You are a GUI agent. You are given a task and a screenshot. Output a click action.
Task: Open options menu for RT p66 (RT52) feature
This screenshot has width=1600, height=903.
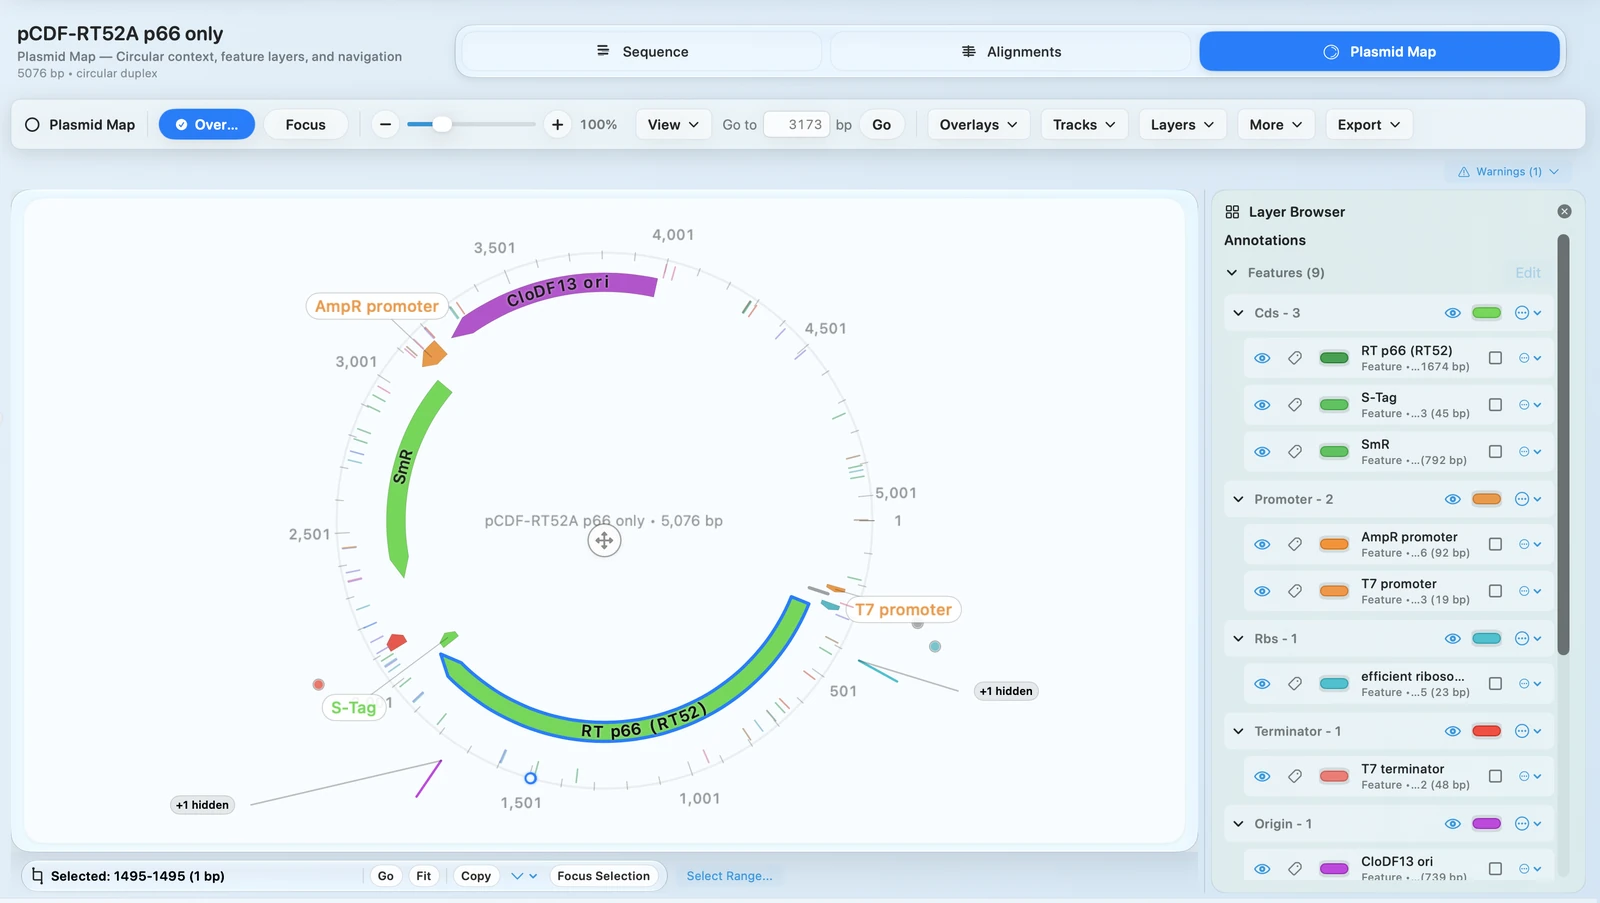point(1530,358)
